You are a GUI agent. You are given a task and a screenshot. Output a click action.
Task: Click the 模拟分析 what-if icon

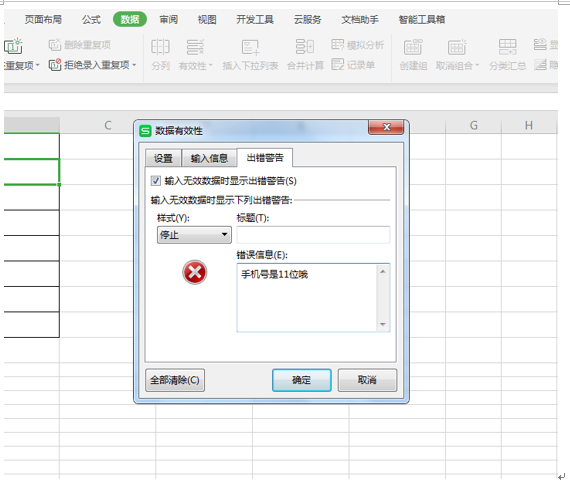coord(337,44)
